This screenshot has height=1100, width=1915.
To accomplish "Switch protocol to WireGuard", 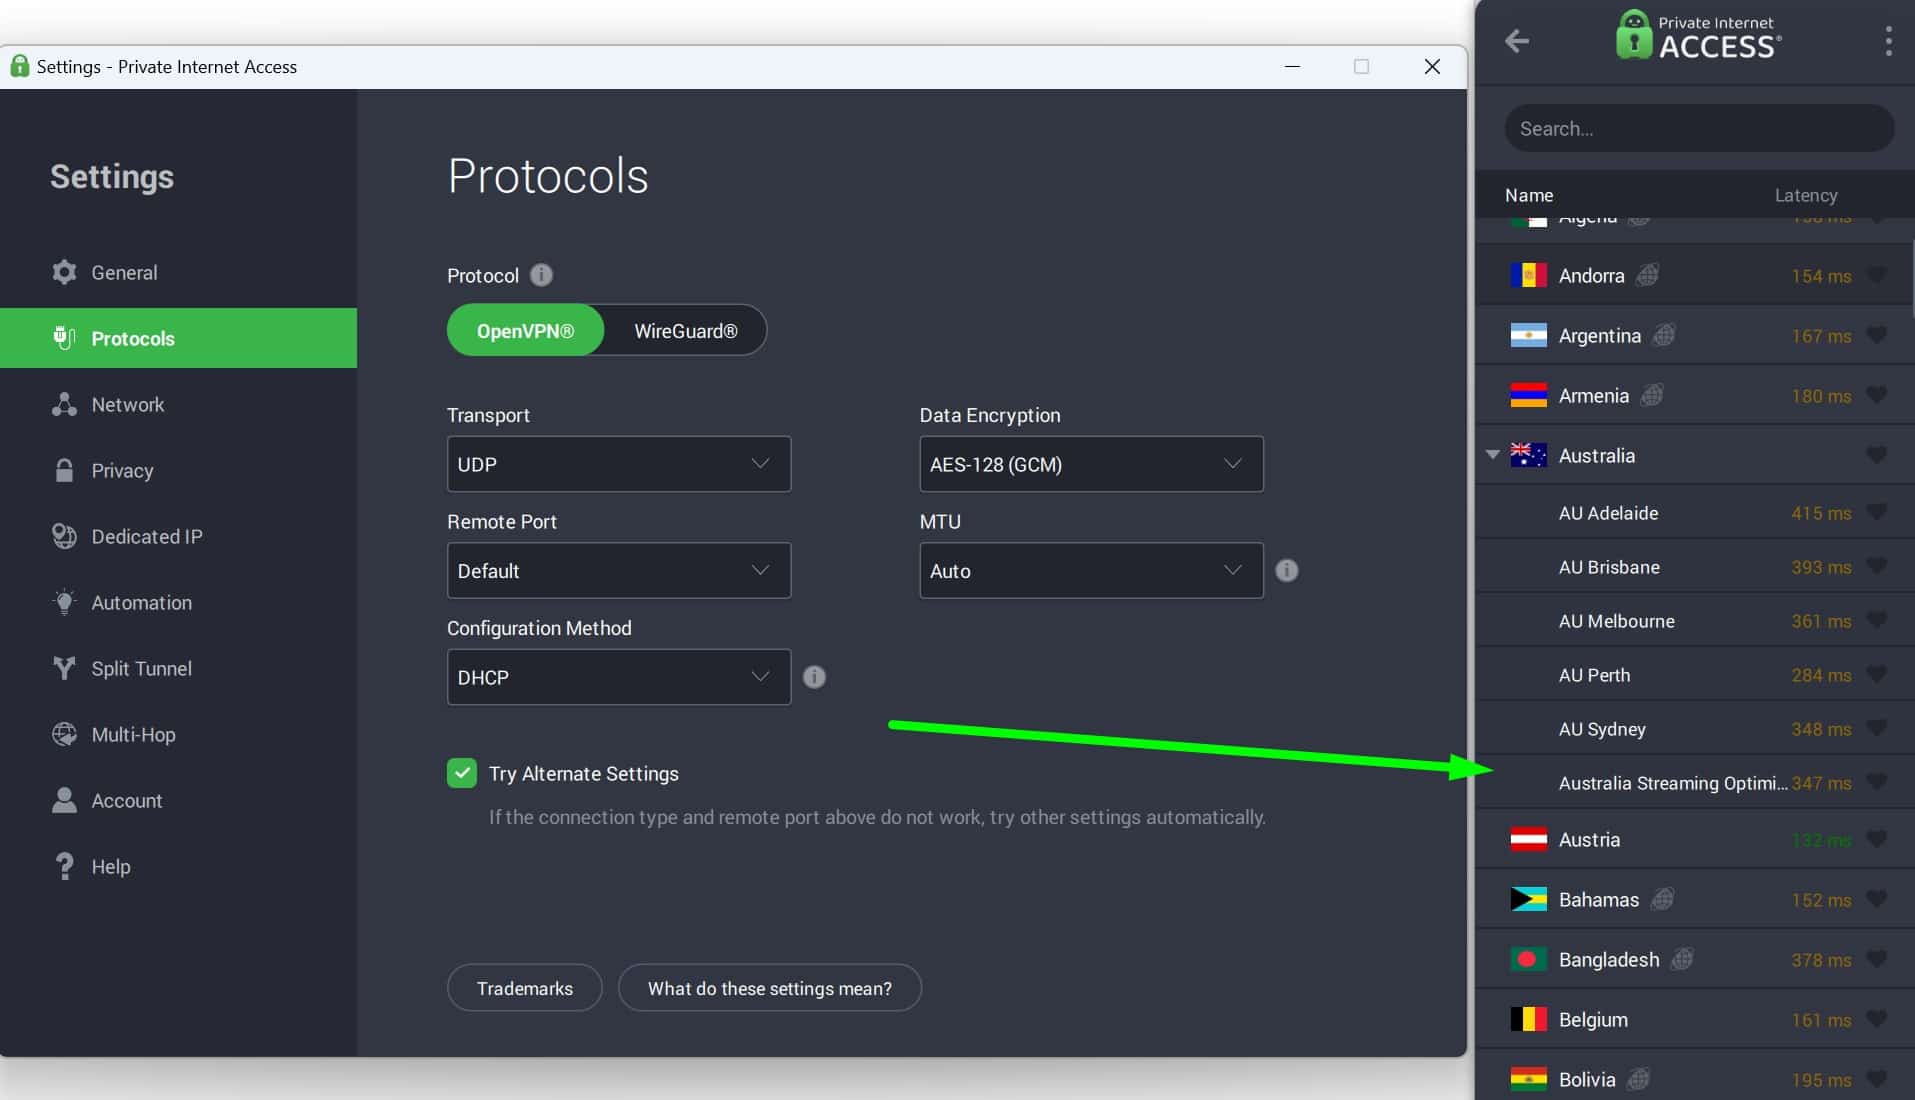I will point(686,331).
